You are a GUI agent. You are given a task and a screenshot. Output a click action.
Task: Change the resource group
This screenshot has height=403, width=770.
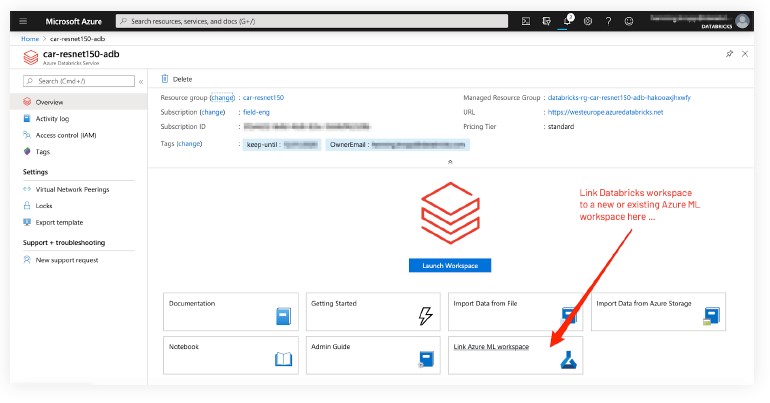(222, 98)
